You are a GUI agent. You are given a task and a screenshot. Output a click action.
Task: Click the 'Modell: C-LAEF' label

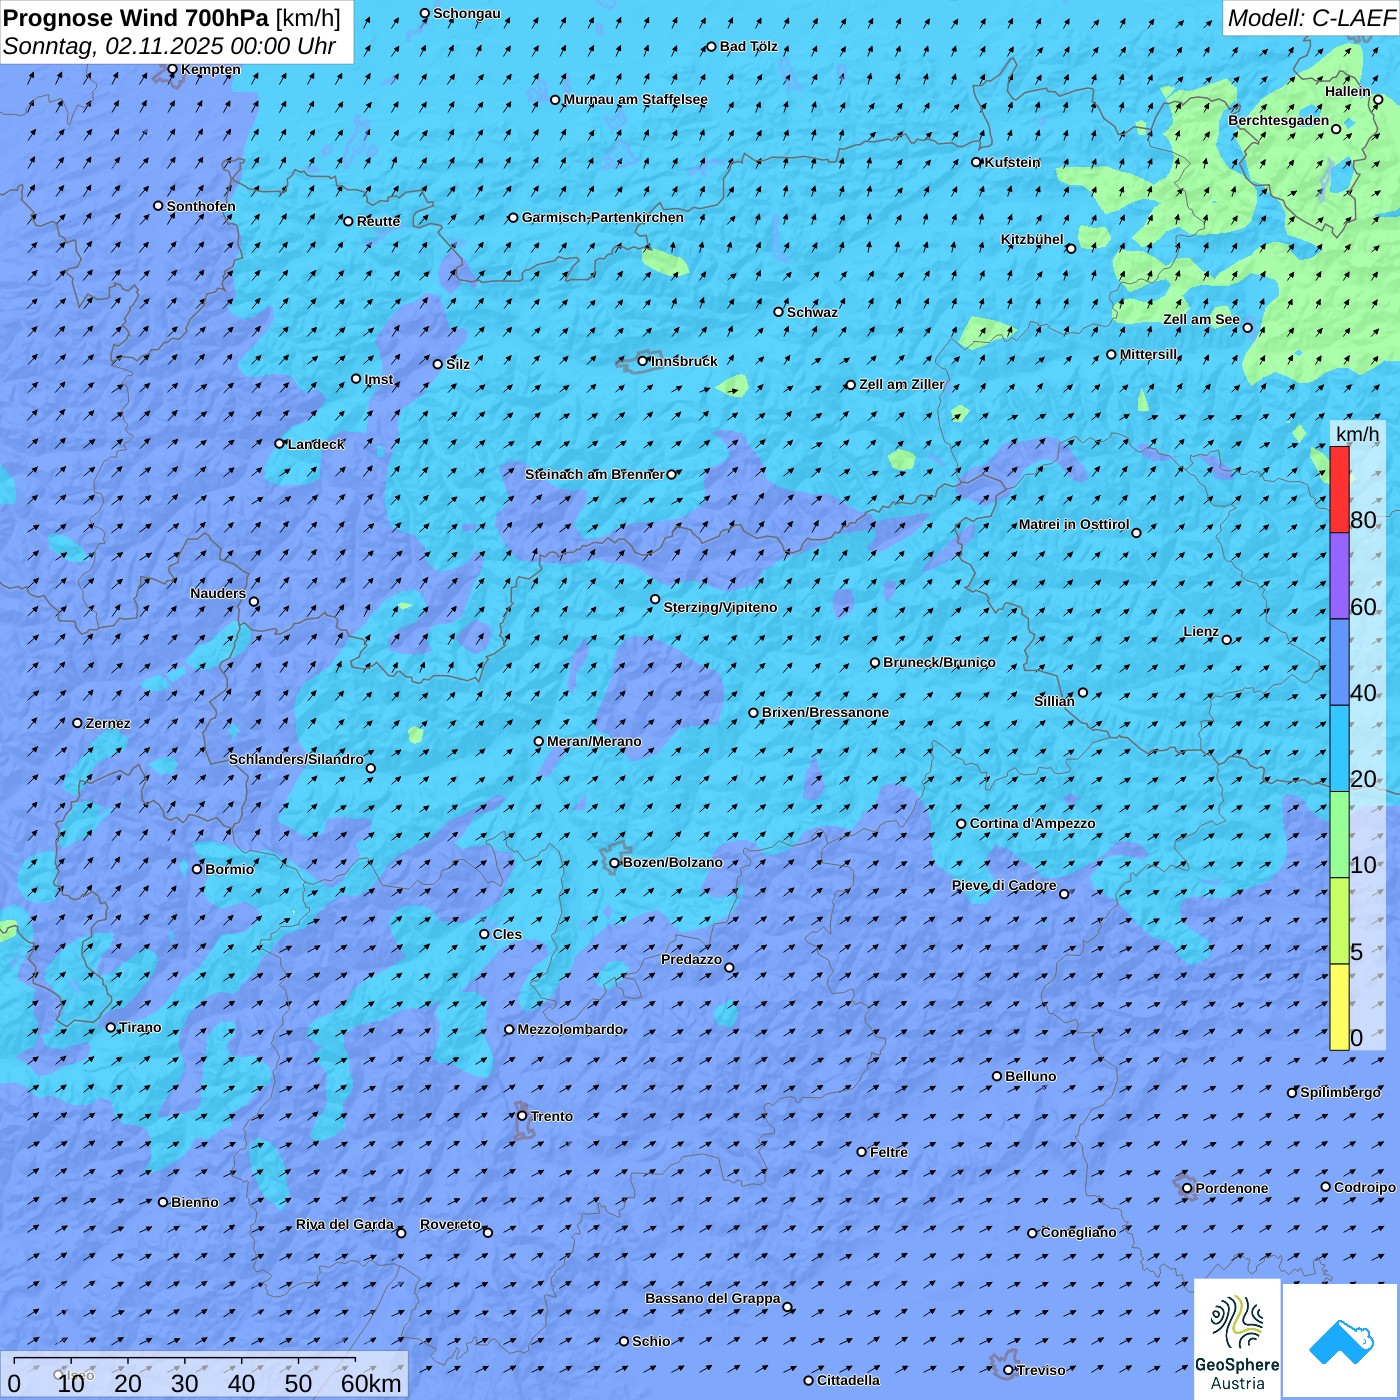pos(1311,18)
